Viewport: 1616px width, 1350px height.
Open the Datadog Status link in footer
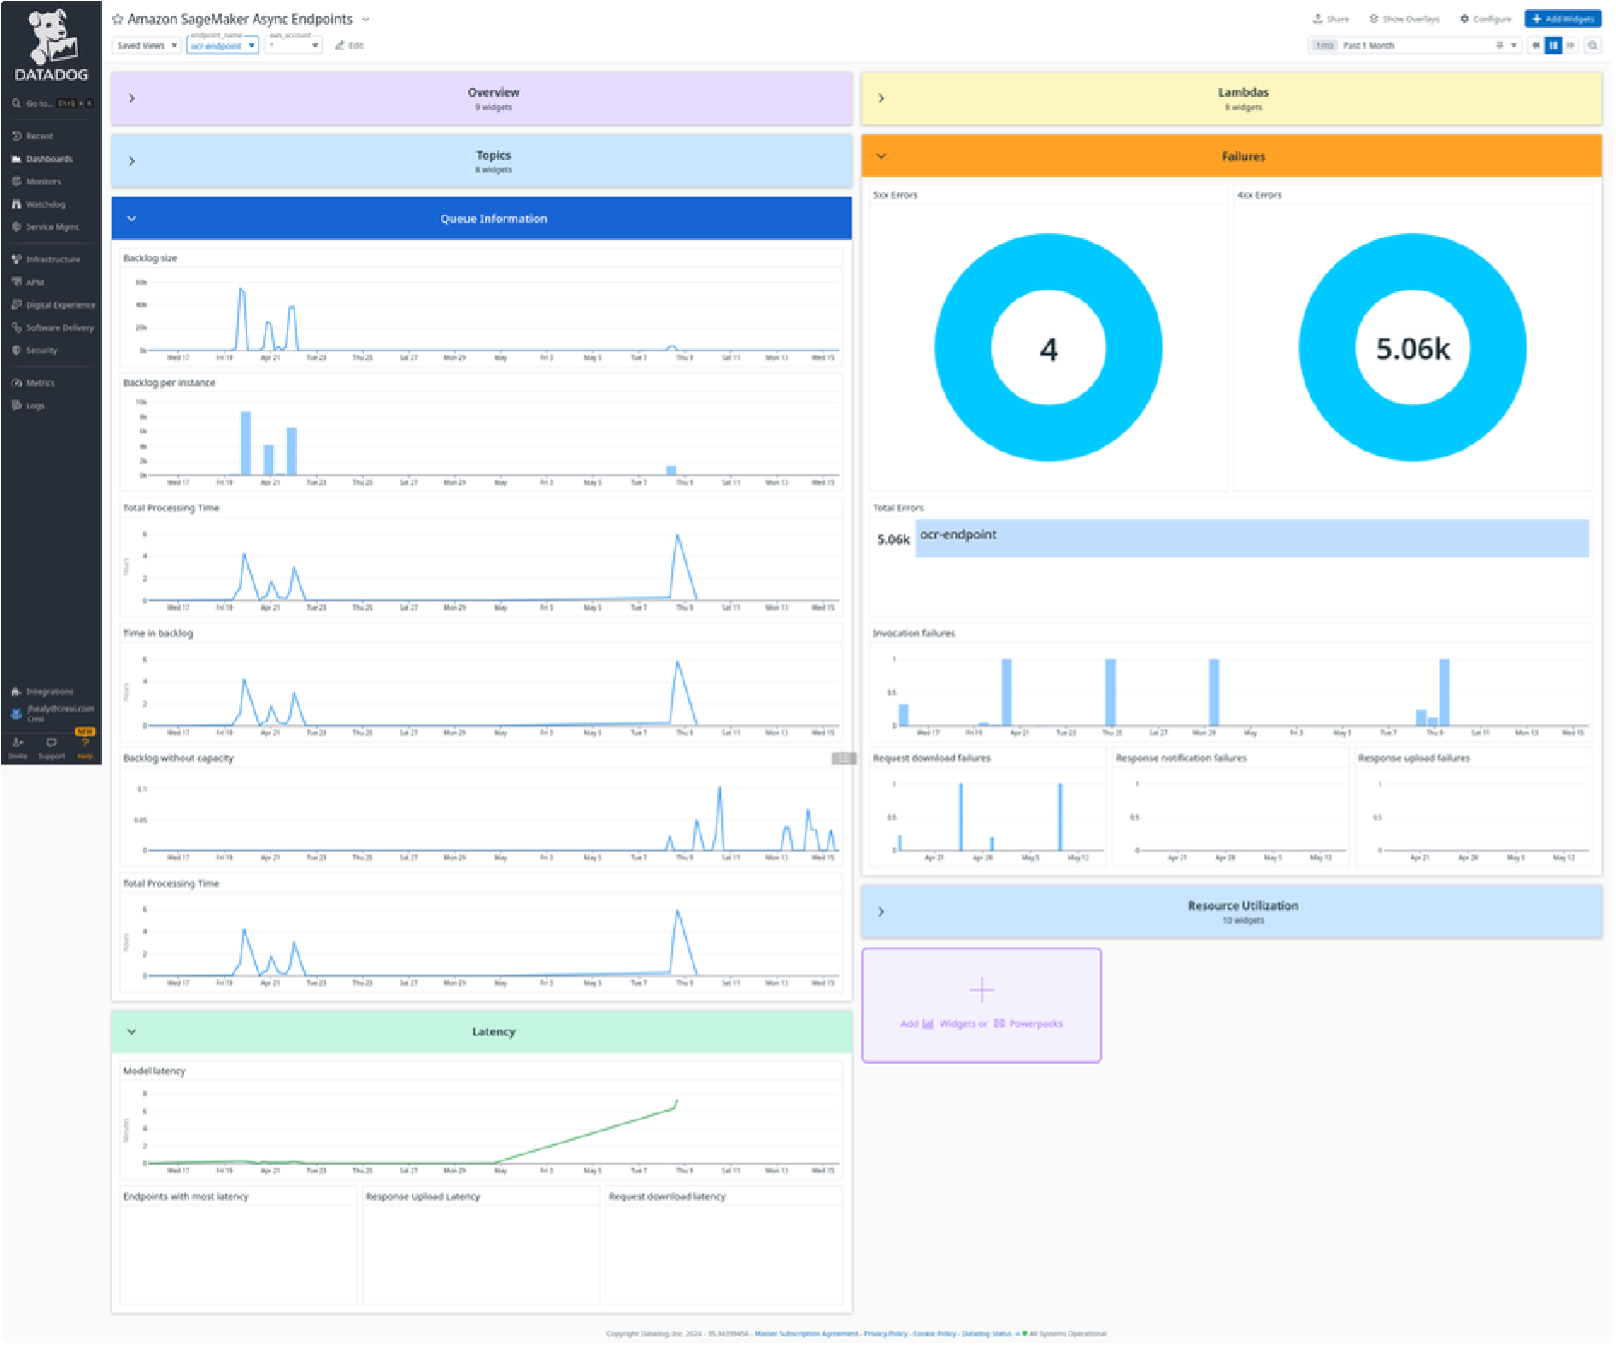(x=986, y=1333)
